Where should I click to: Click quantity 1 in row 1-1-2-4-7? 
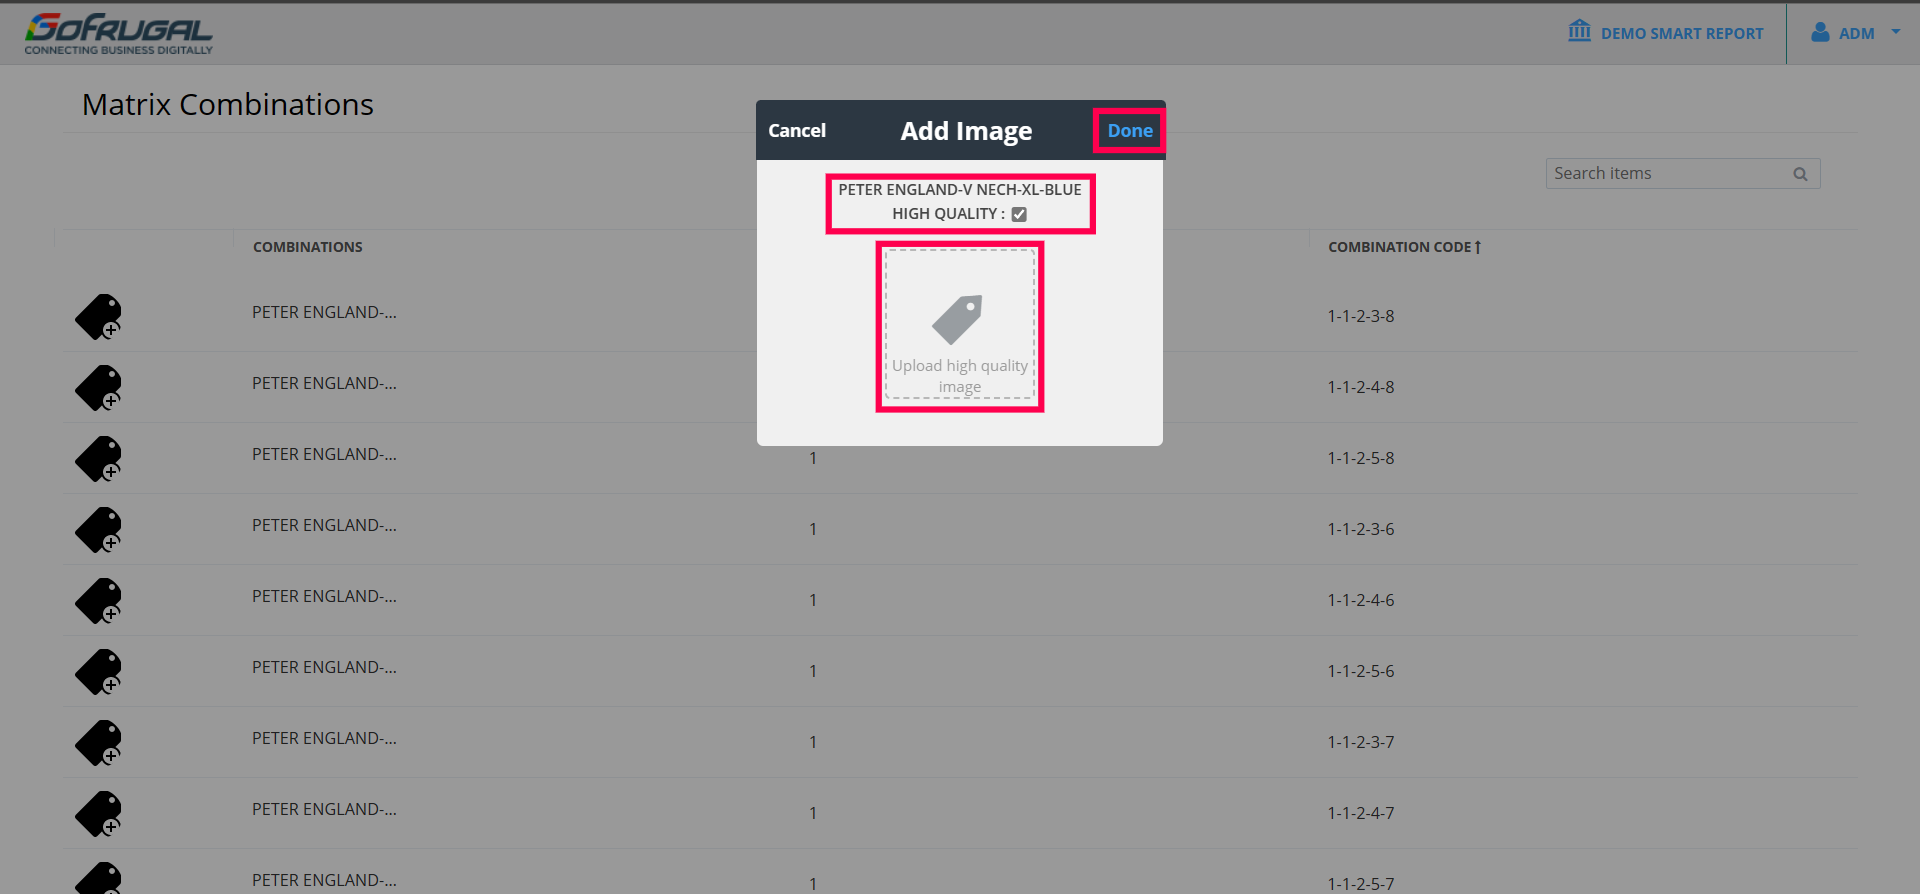click(x=813, y=813)
